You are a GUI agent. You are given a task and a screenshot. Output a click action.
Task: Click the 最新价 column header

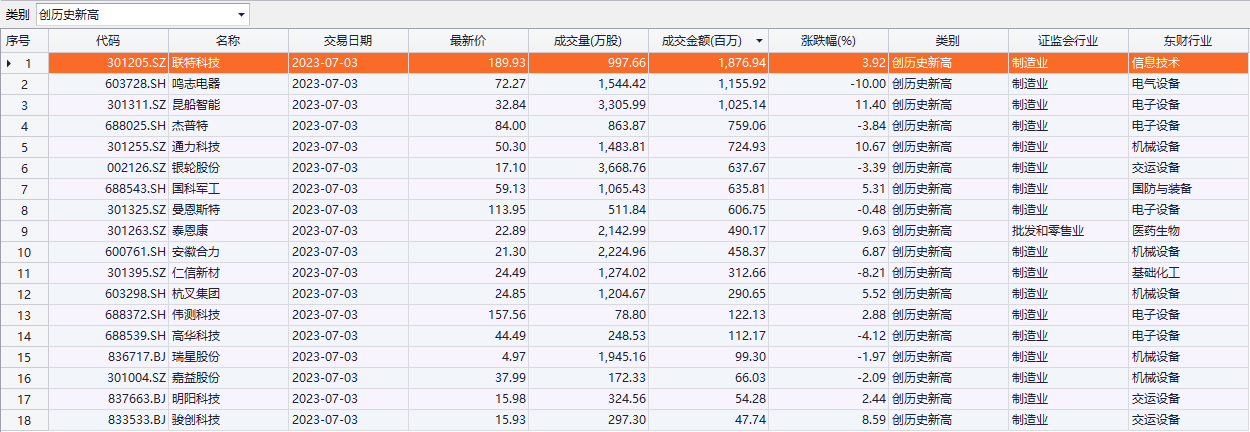pos(468,41)
